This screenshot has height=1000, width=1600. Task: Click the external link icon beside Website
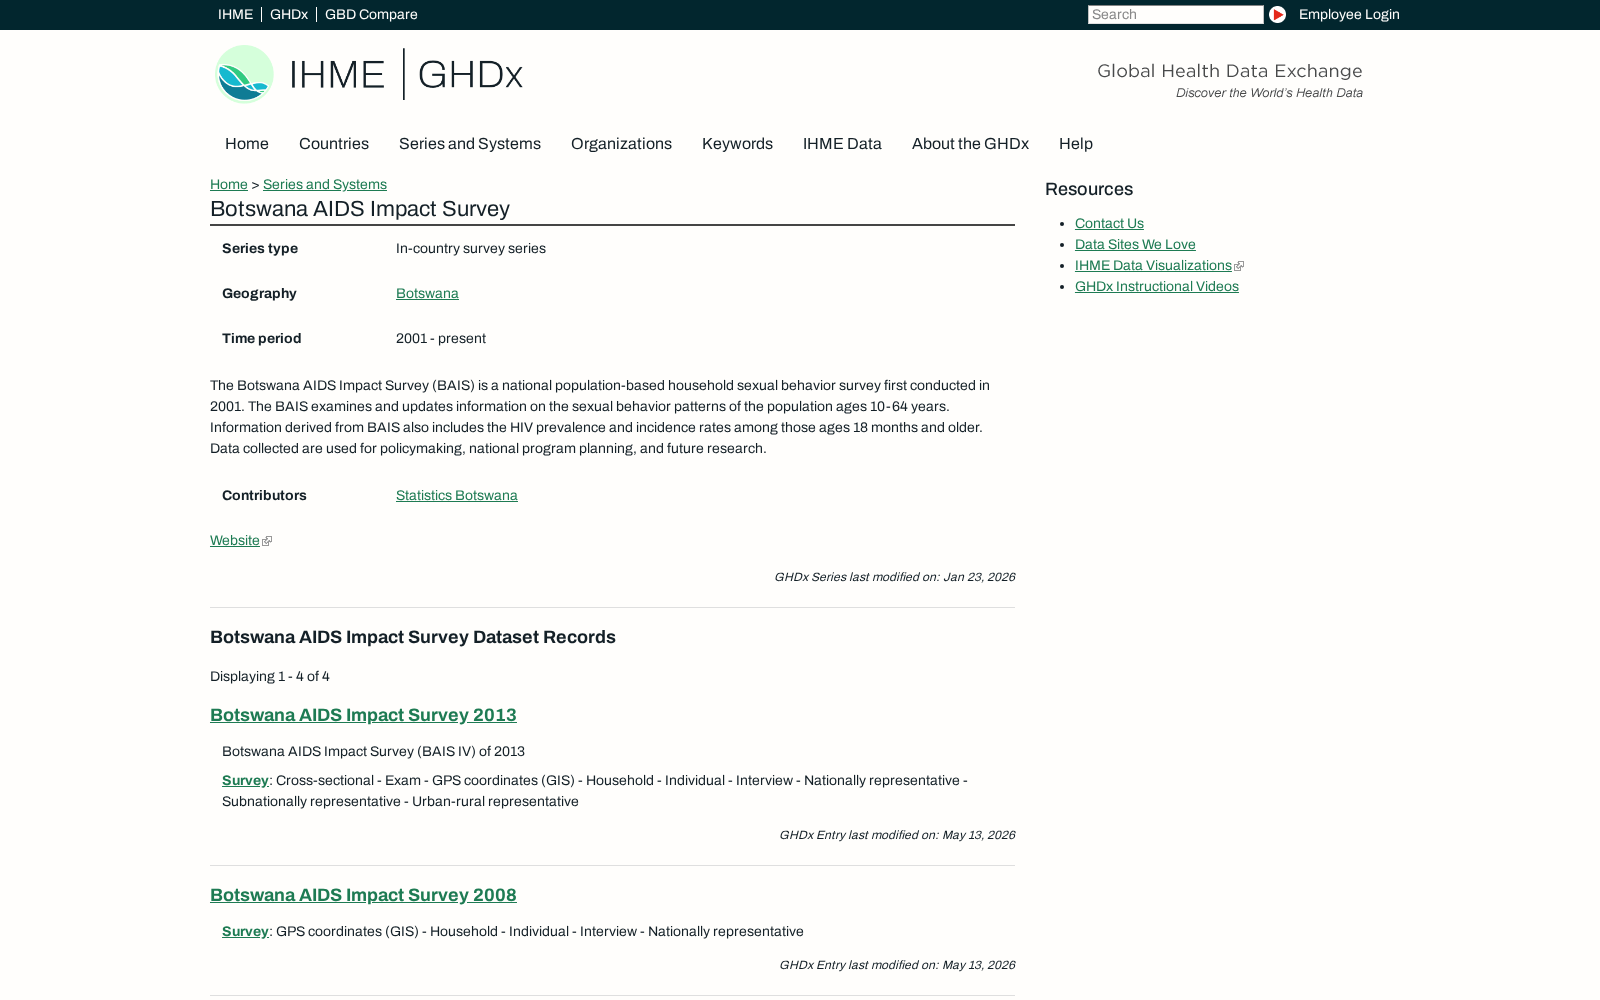(267, 541)
